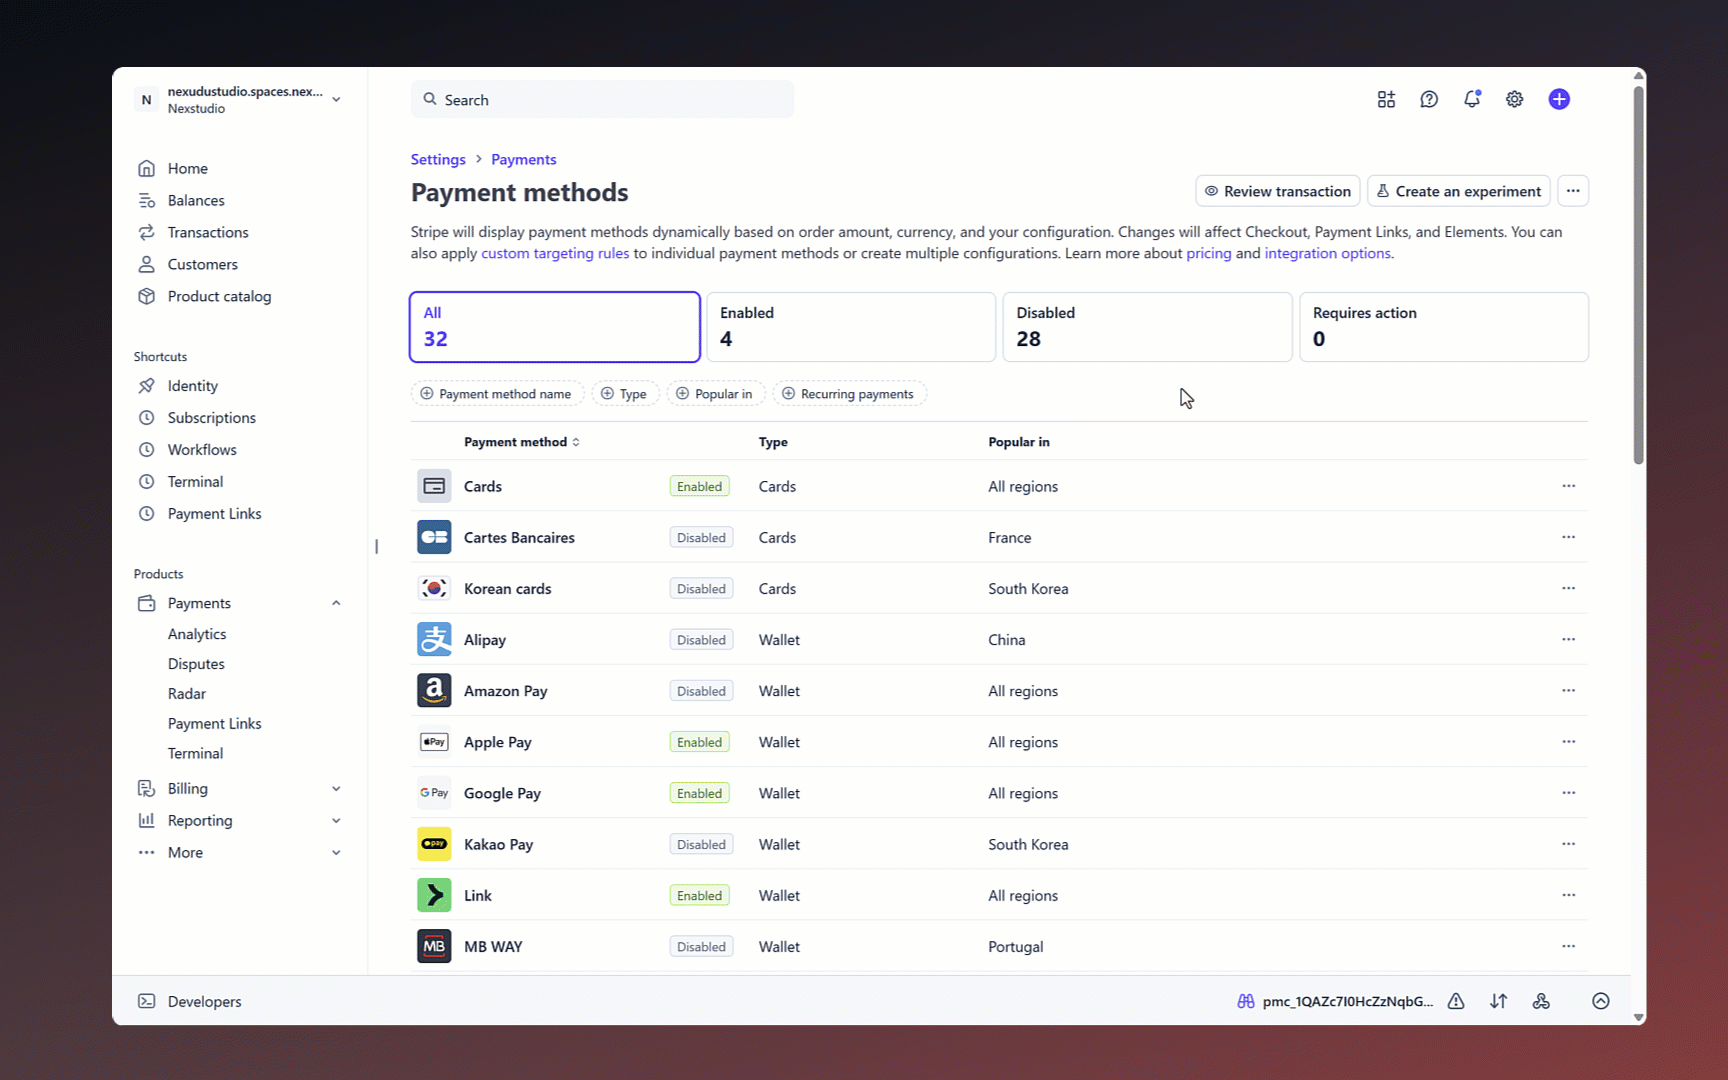1728x1080 pixels.
Task: Click the Review transaction button
Action: (x=1277, y=190)
